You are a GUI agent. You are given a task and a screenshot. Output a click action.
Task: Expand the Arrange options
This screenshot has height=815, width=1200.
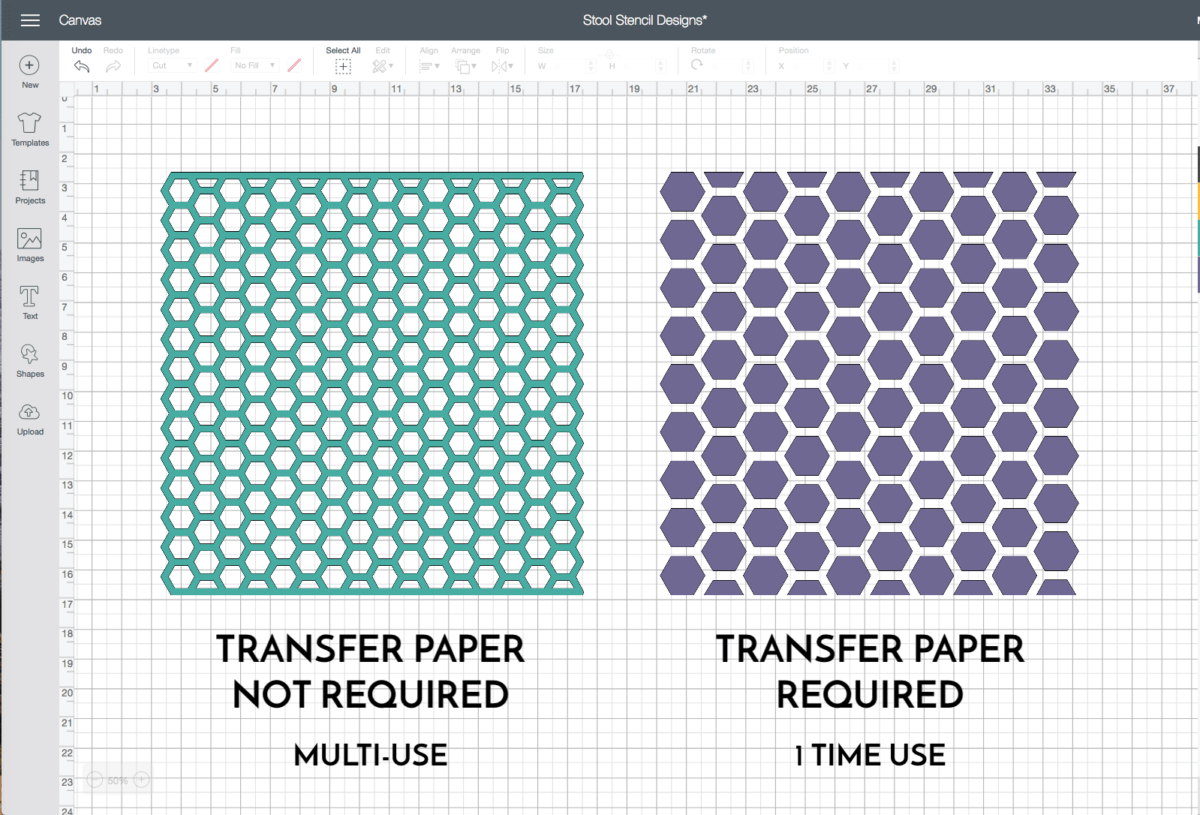click(x=465, y=64)
